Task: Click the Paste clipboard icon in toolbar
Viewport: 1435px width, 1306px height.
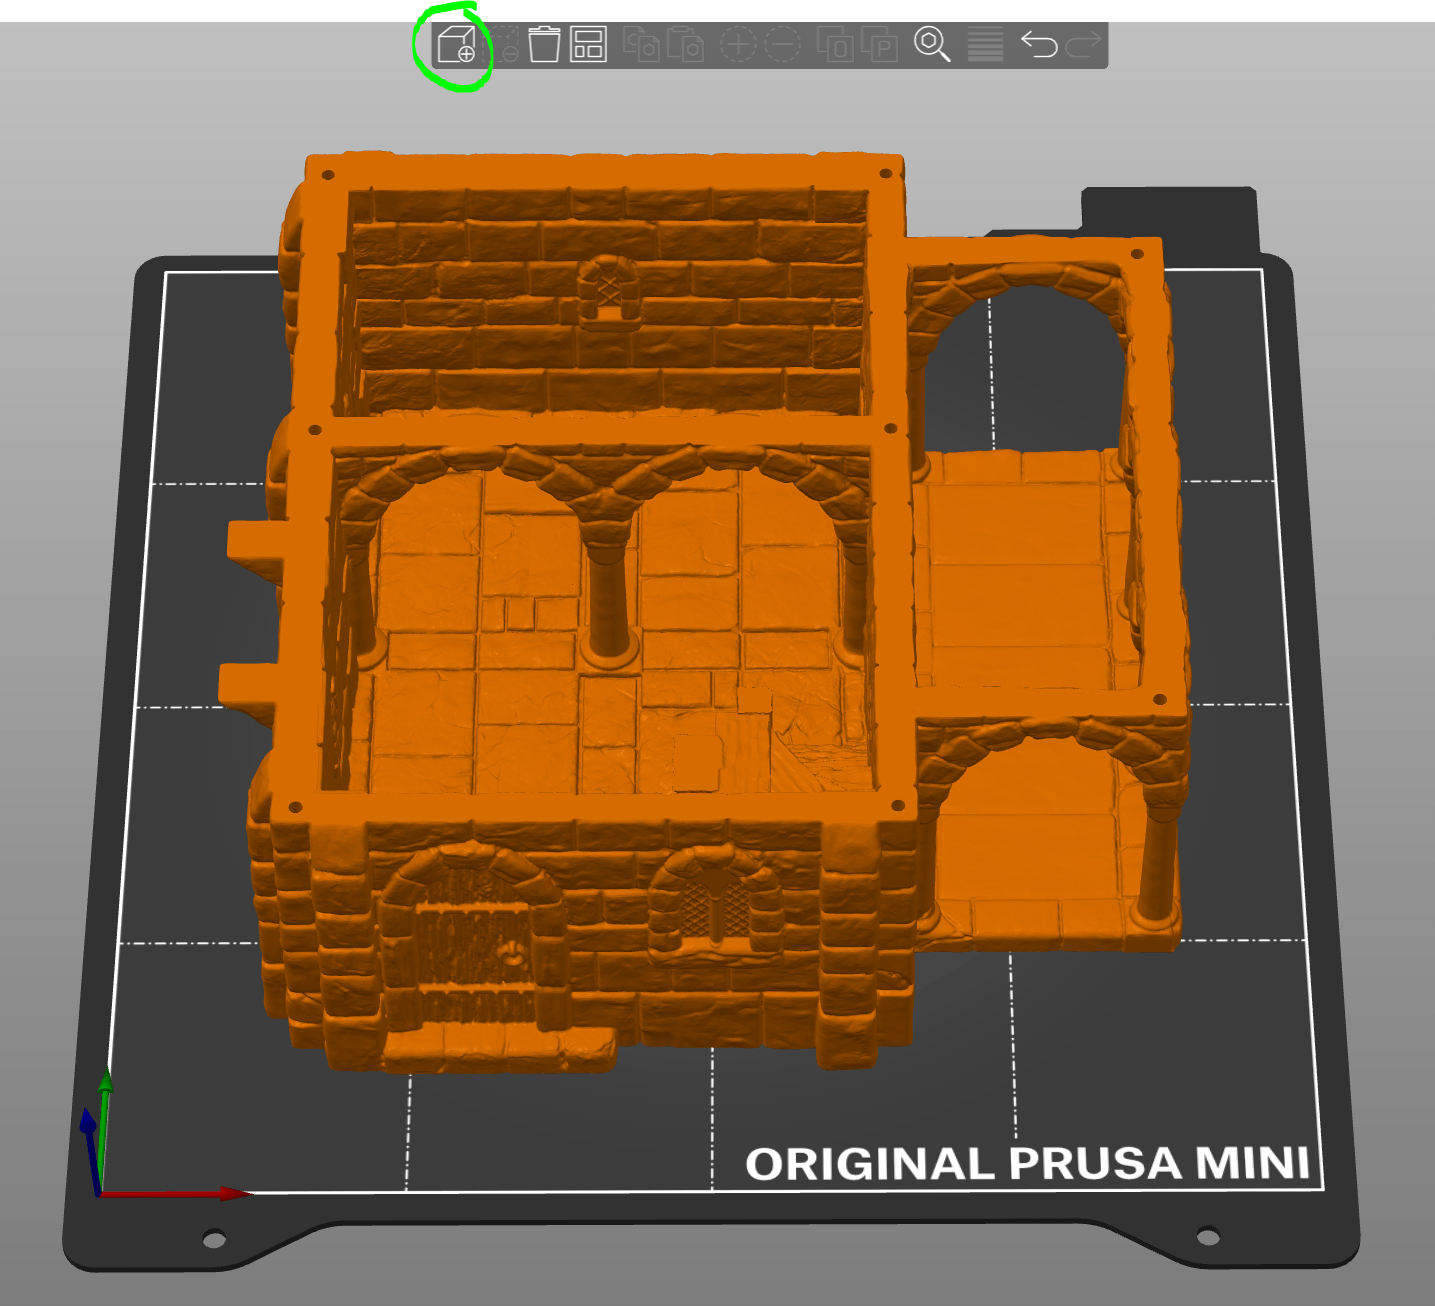Action: 685,45
